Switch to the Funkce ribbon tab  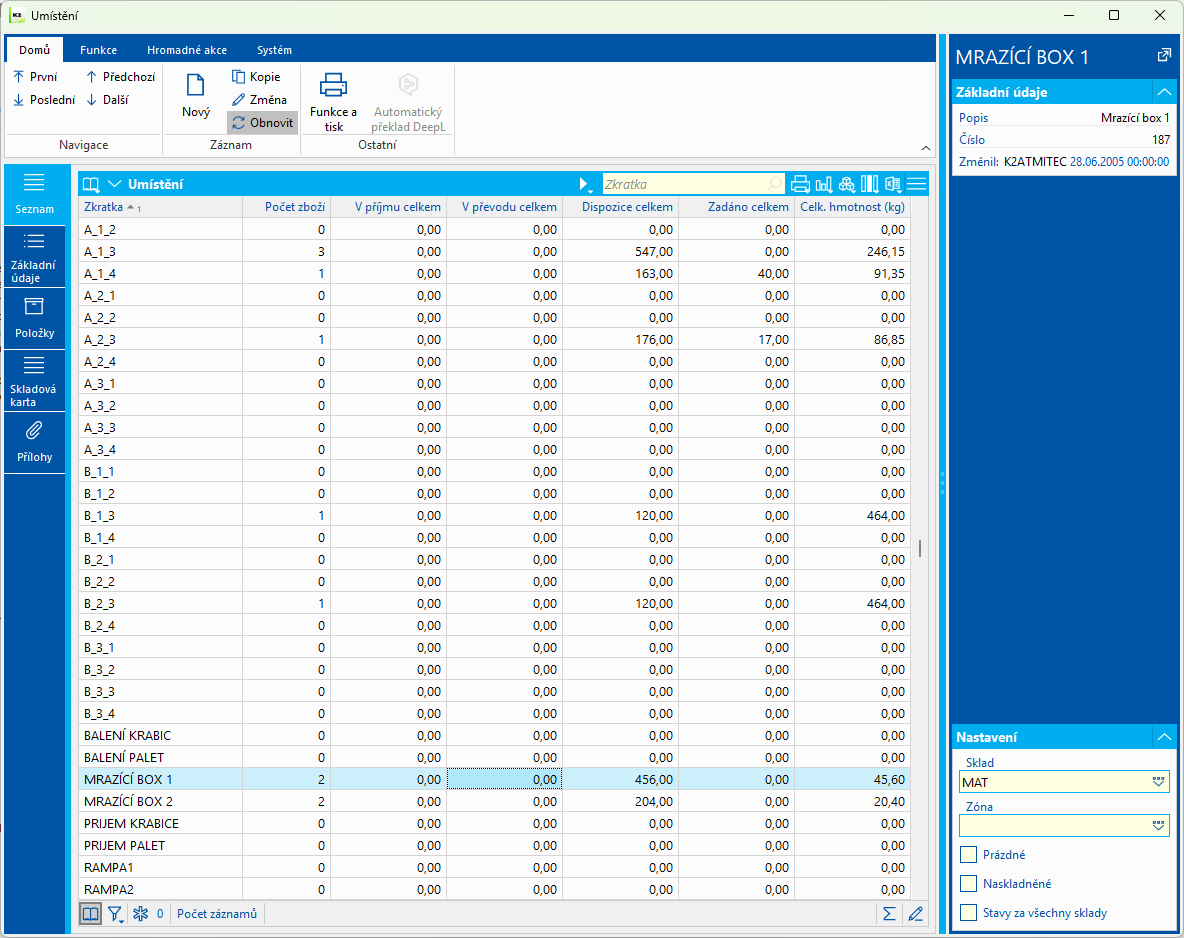click(99, 50)
